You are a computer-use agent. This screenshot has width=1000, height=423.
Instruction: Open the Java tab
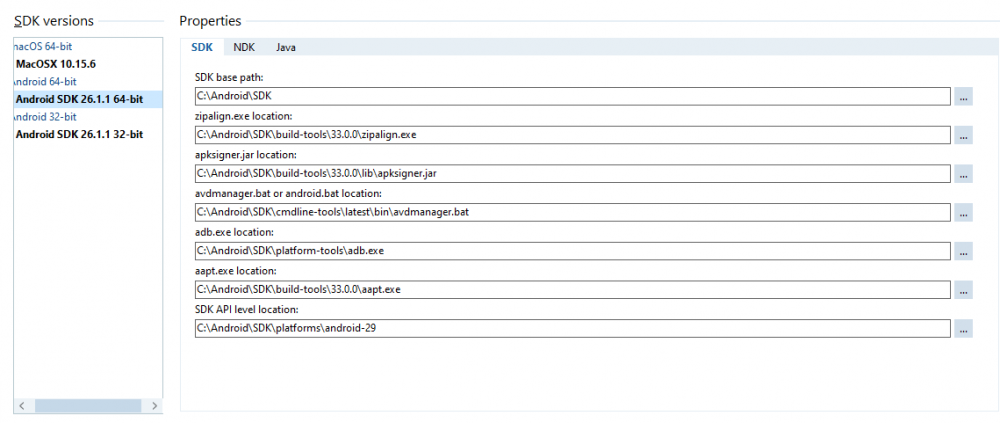point(286,47)
